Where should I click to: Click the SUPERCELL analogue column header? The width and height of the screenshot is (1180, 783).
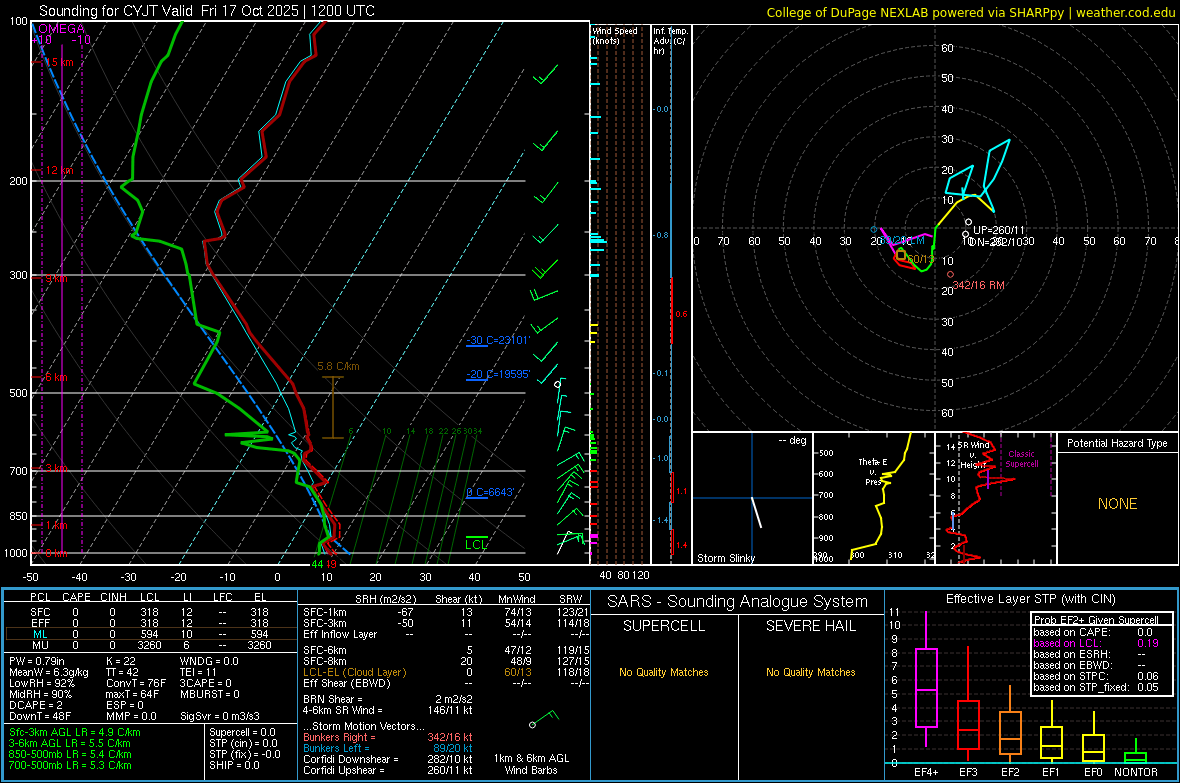pyautogui.click(x=664, y=626)
